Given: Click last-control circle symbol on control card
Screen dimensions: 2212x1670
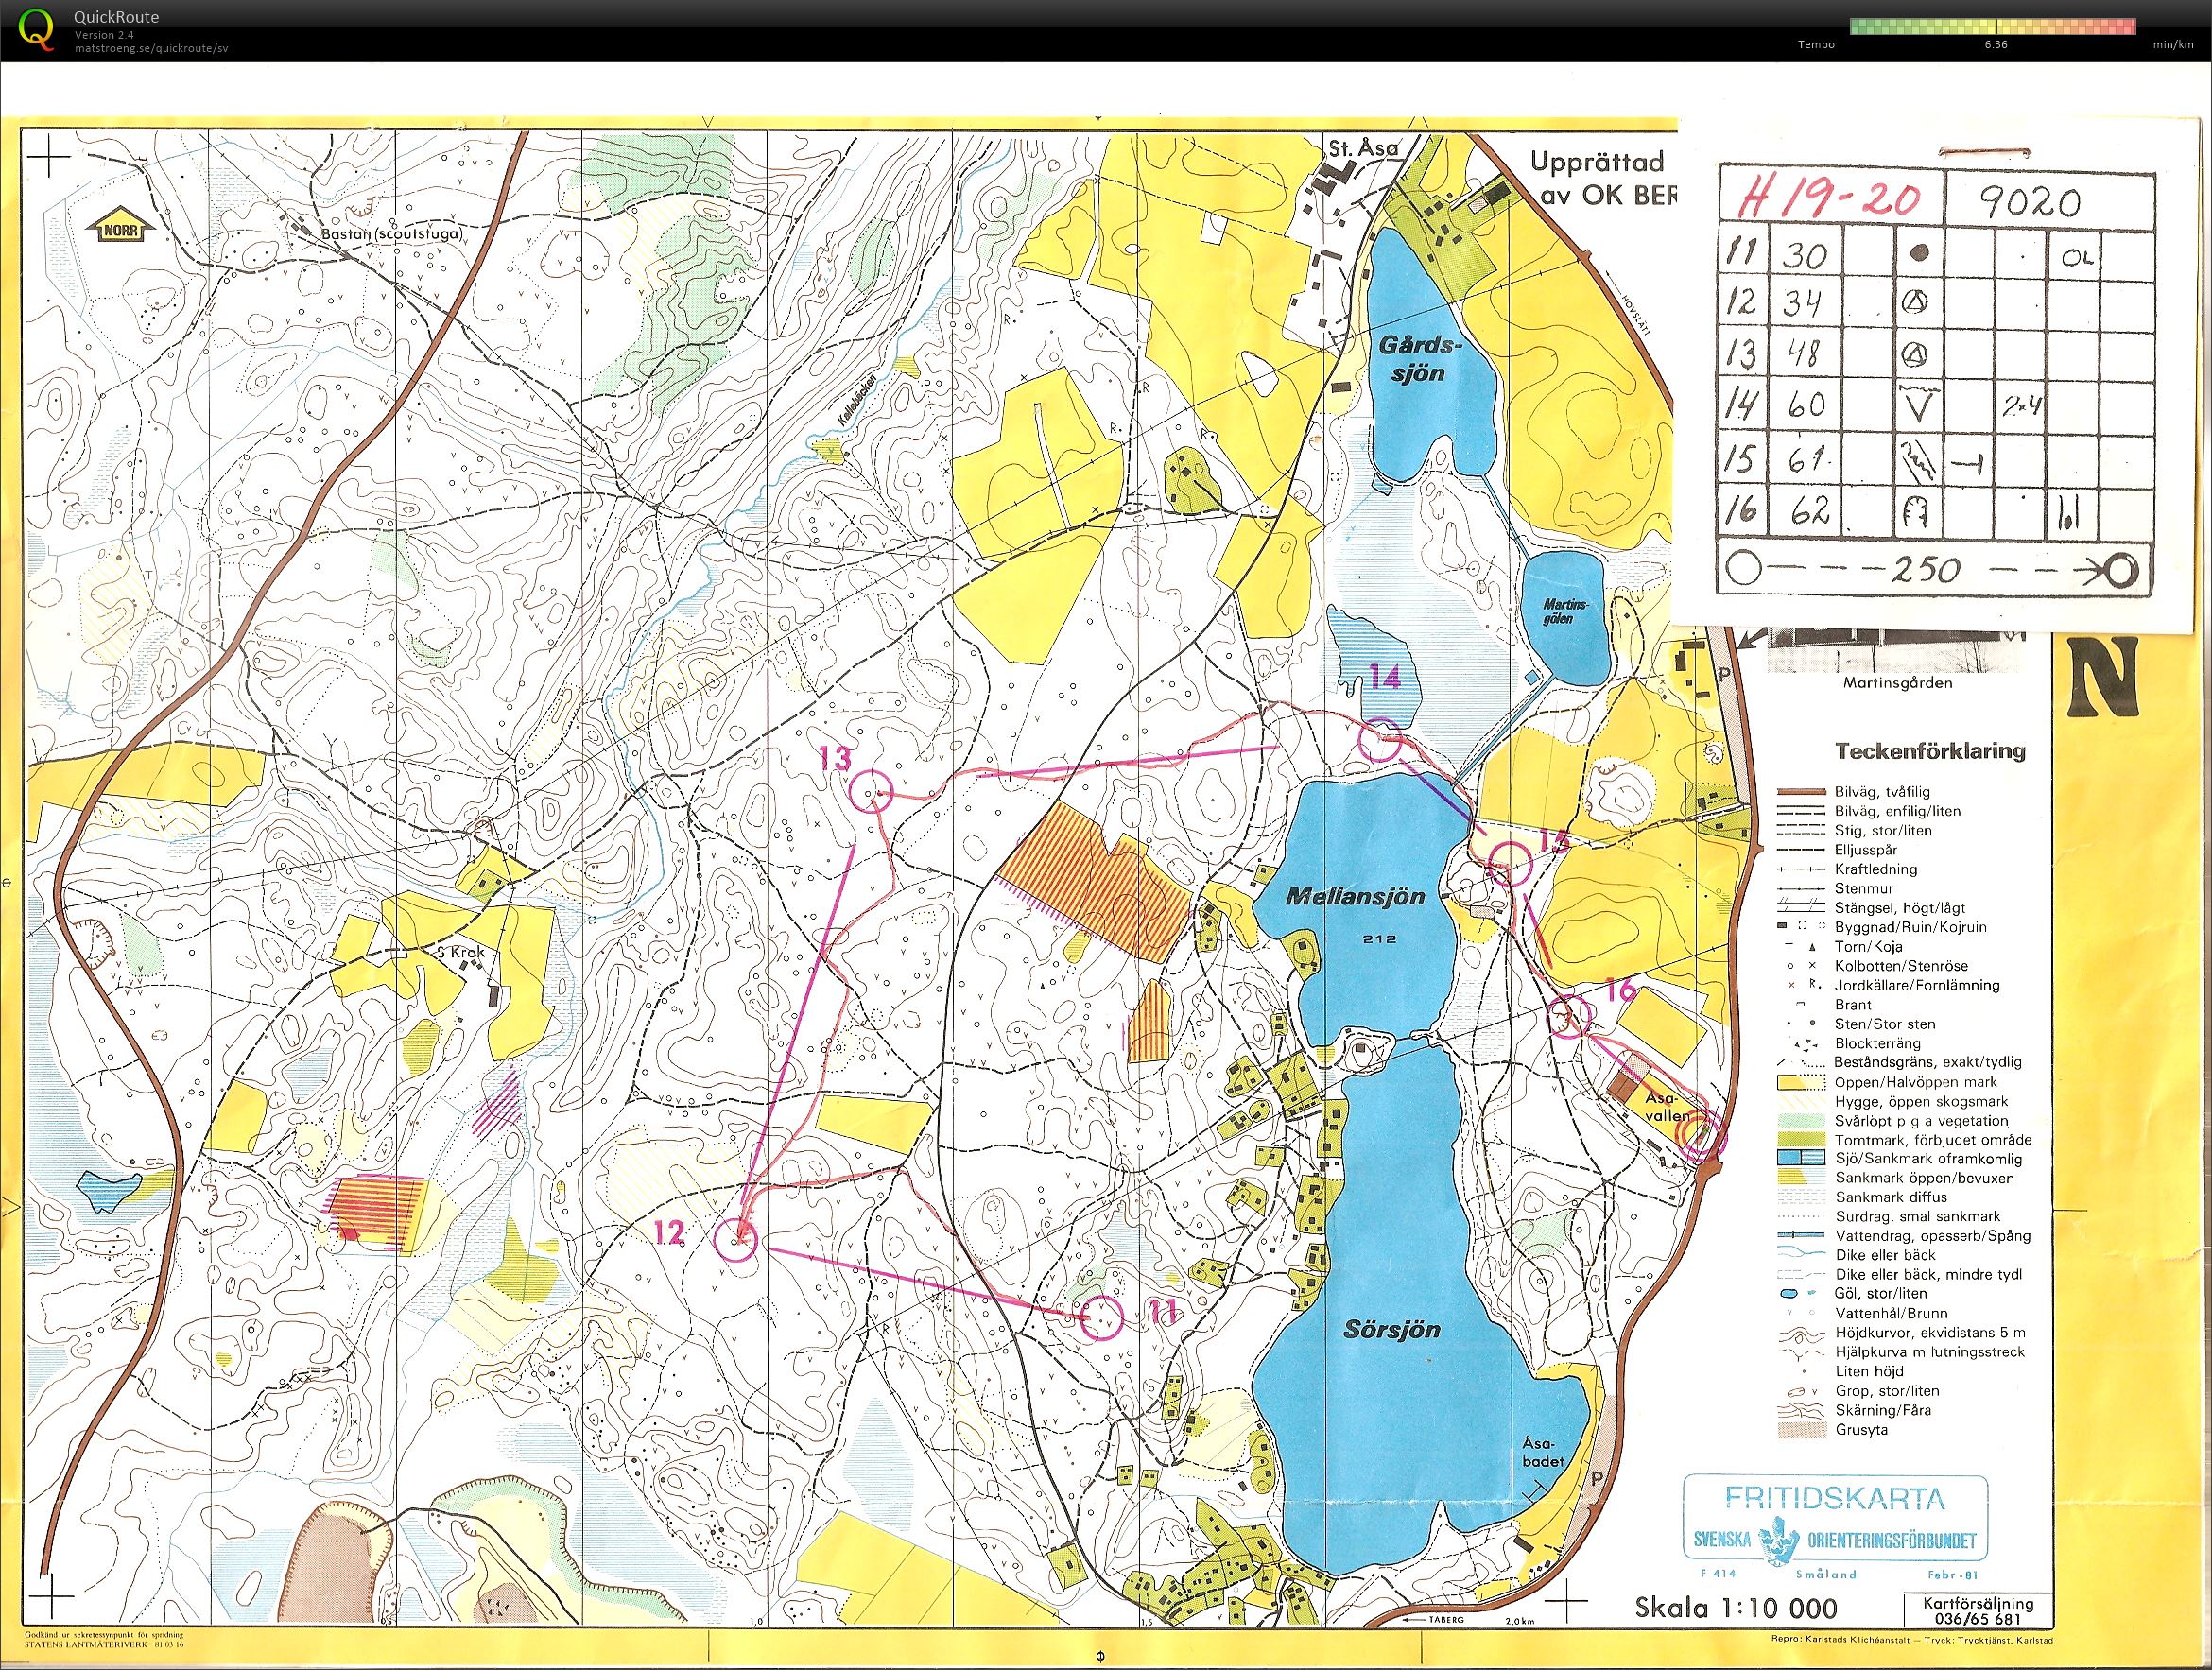Looking at the screenshot, I should click(1741, 570).
